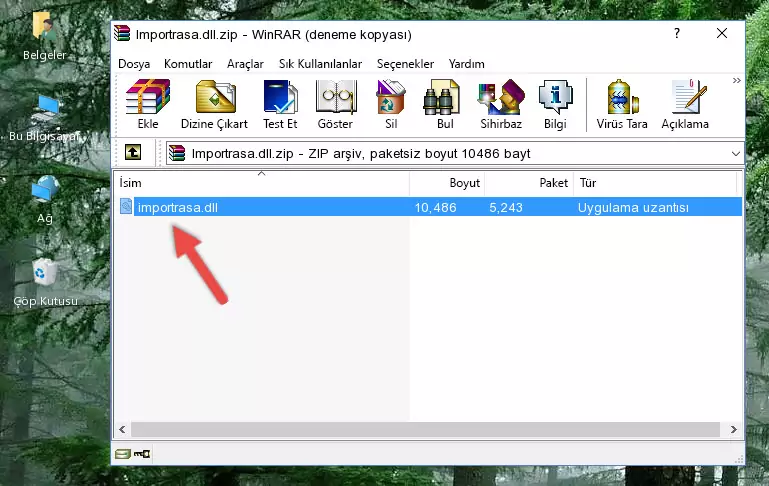Image resolution: width=769 pixels, height=486 pixels.
Task: Open the archive path dropdown
Action: point(735,153)
